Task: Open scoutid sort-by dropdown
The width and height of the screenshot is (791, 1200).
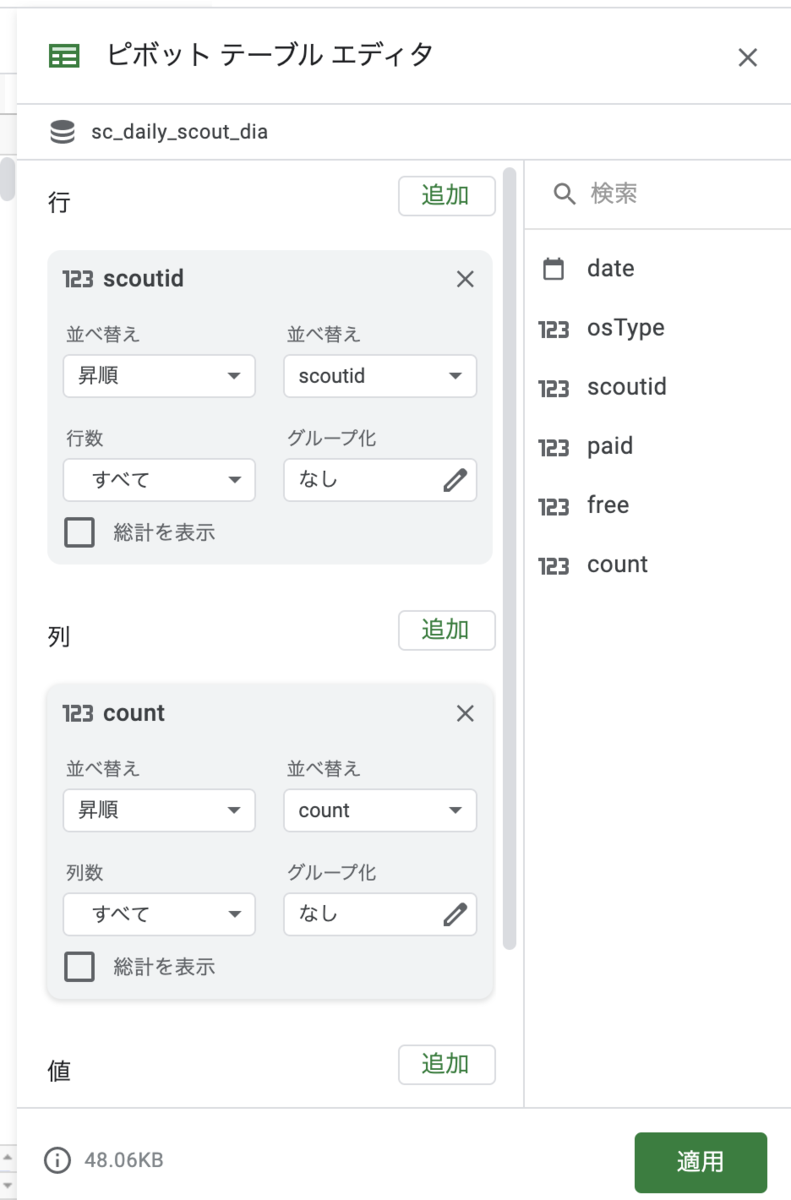Action: click(x=380, y=376)
